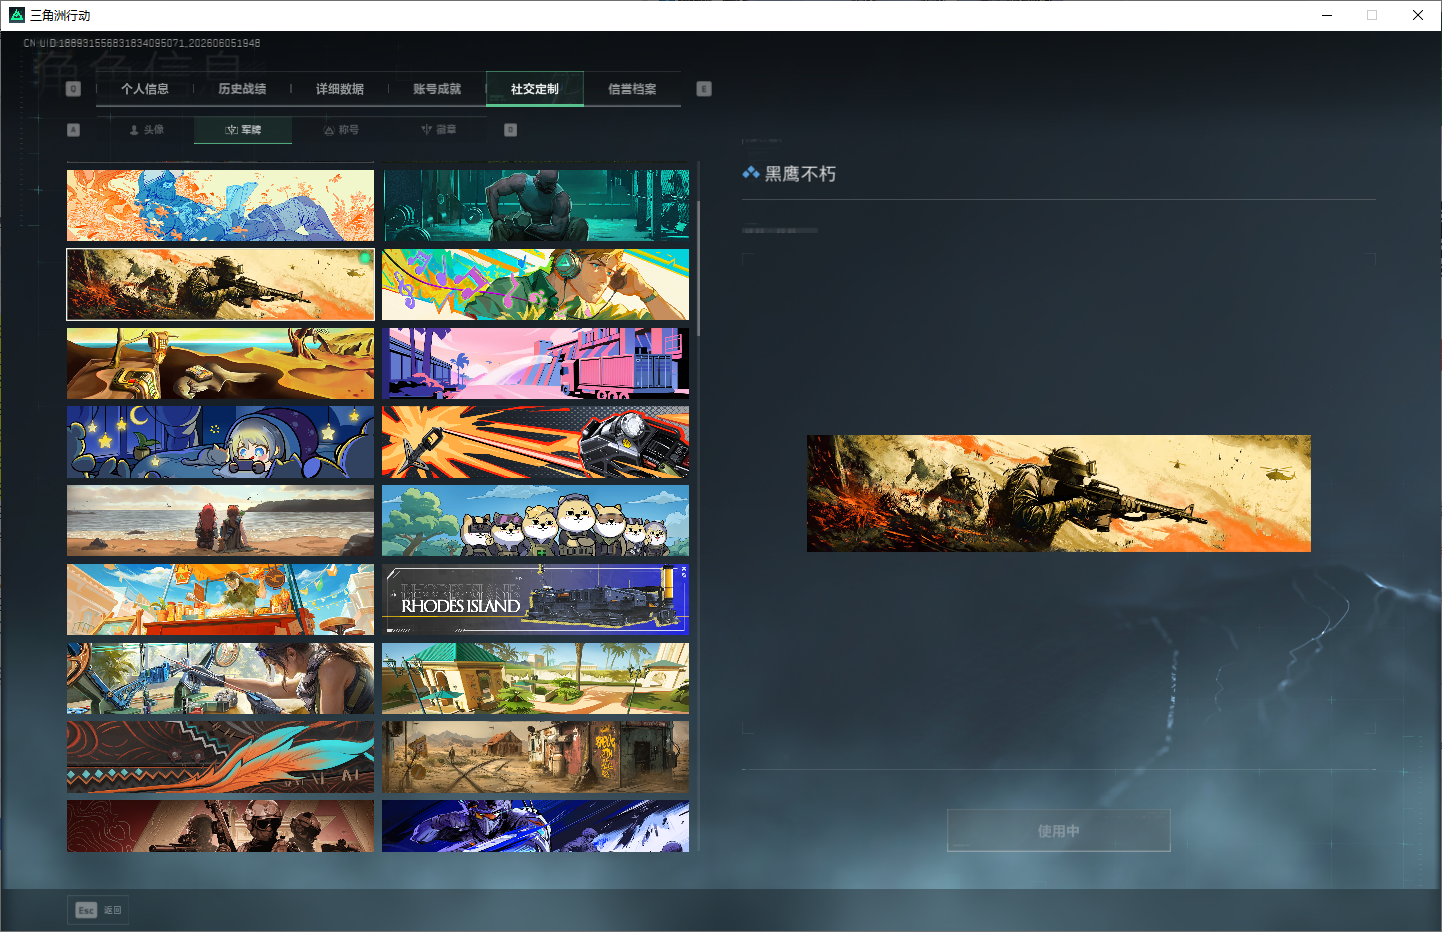Click the A previous sub-tab key icon
This screenshot has width=1442, height=932.
pos(73,130)
